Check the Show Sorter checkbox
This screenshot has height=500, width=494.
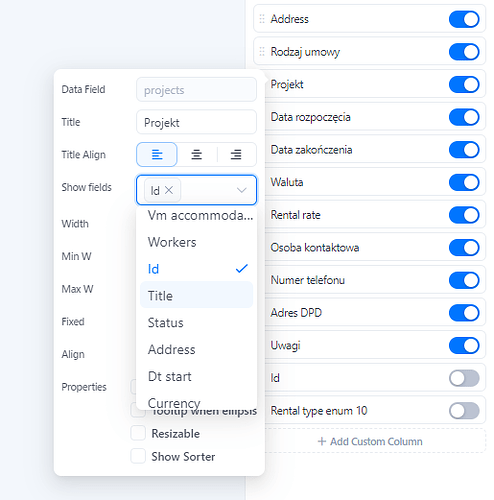pos(138,456)
